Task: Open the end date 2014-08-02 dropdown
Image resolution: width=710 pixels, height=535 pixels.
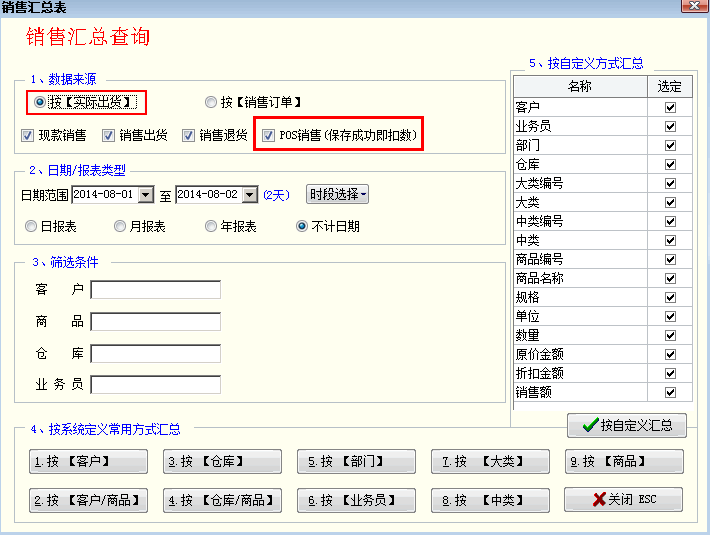Action: point(250,195)
